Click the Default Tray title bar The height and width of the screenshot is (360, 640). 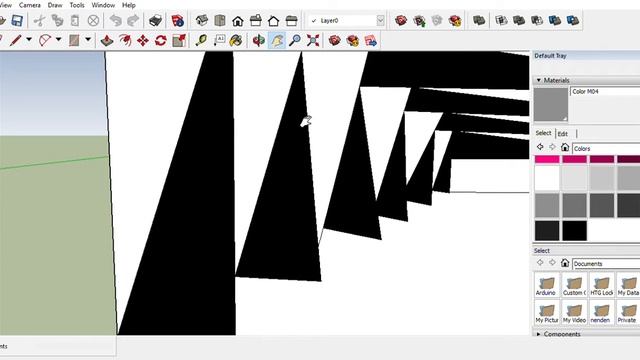tap(586, 56)
